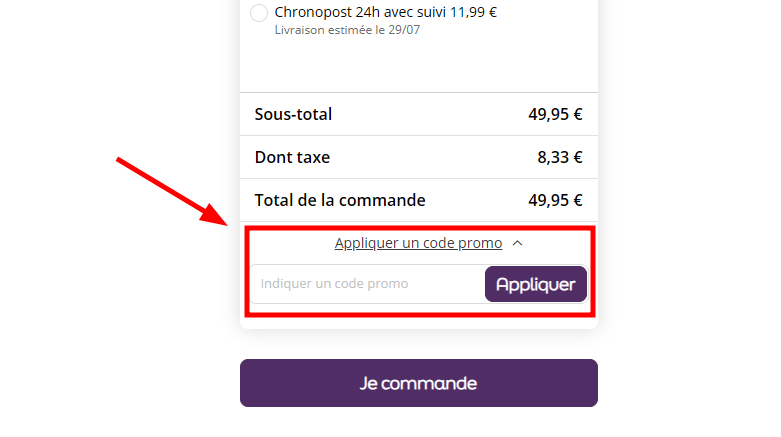The width and height of the screenshot is (781, 437).
Task: Focus the Indiquer un code promo field
Action: (x=367, y=284)
